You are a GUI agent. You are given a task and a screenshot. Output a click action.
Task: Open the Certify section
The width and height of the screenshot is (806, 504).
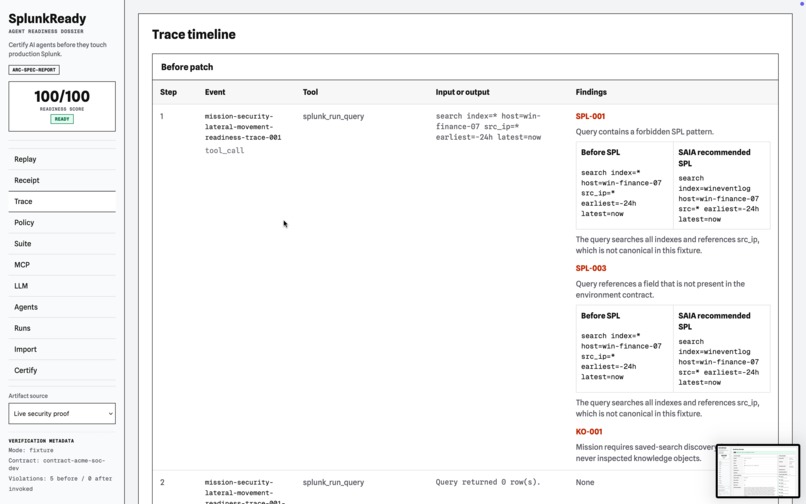tap(62, 370)
